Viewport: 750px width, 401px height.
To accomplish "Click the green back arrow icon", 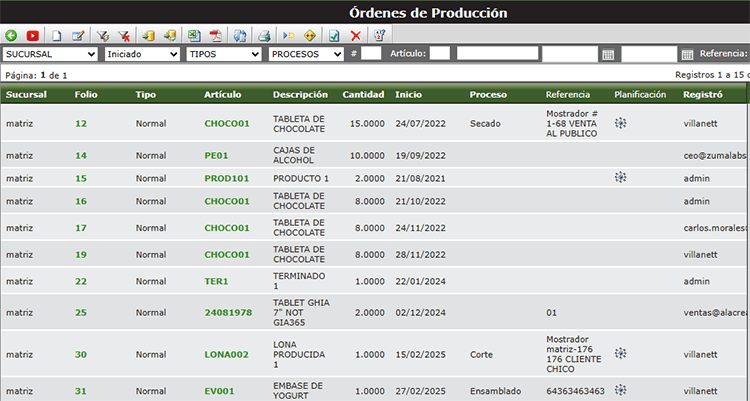I will tap(11, 35).
